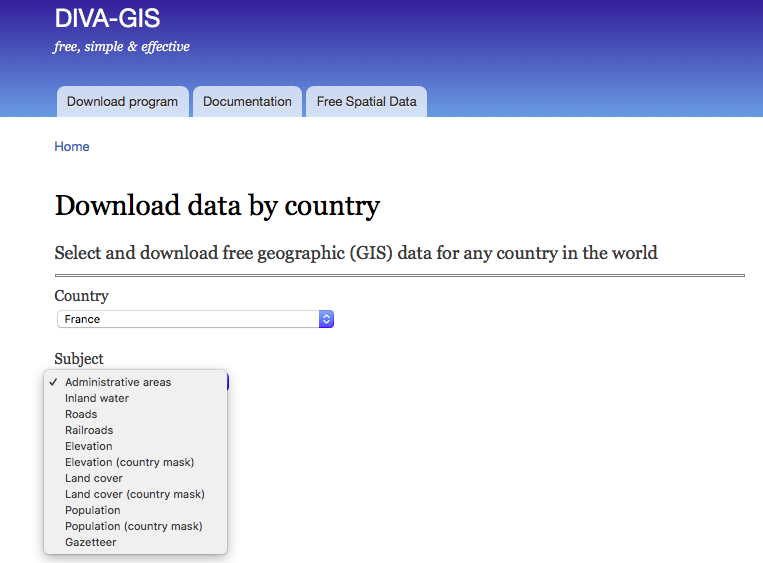Image resolution: width=763 pixels, height=563 pixels.
Task: Click the DIVA-GIS site title
Action: [x=107, y=18]
